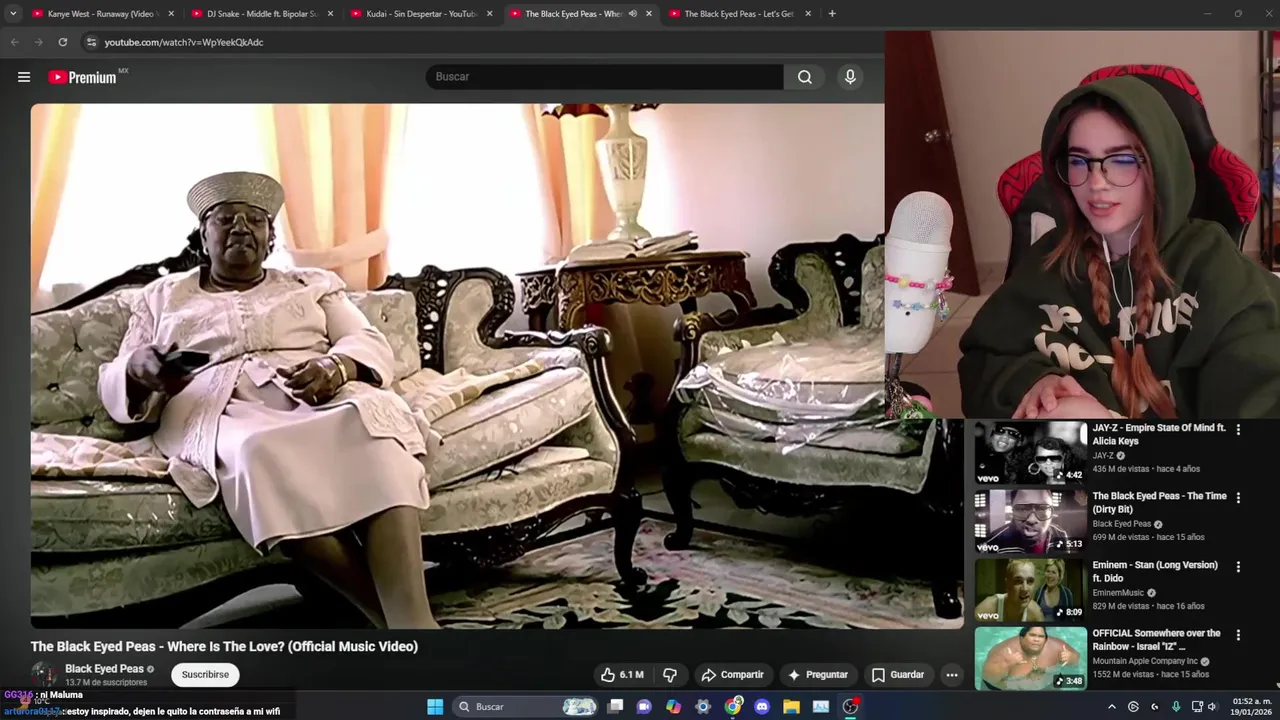Open the JAY-Z Empire State thumbnail
Image resolution: width=1280 pixels, height=720 pixels.
pos(1030,453)
